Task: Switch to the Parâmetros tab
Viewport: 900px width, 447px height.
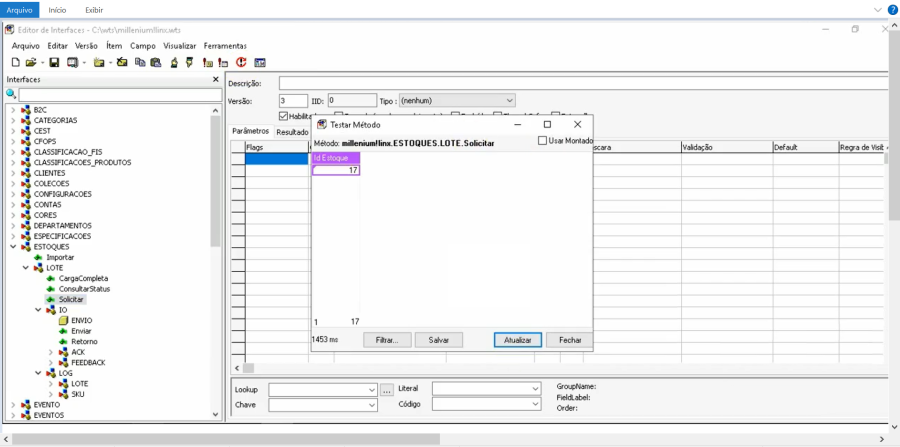Action: pos(250,131)
